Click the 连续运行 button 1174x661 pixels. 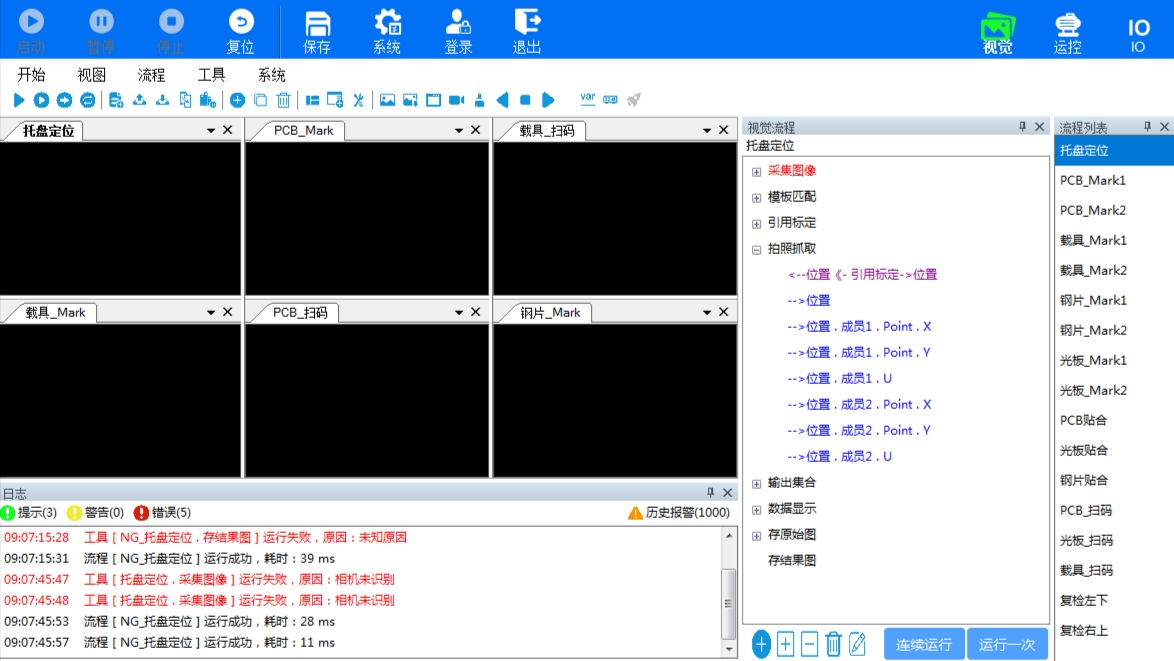(x=924, y=644)
